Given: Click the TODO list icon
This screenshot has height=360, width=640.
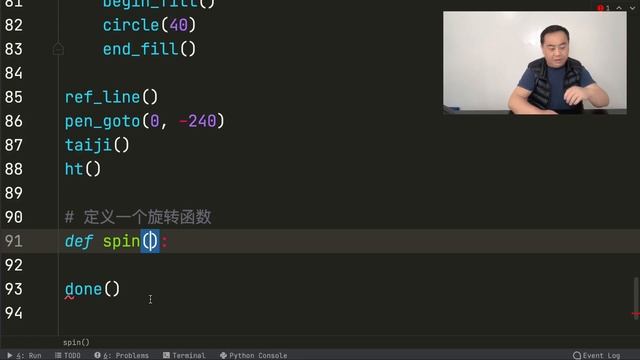Looking at the screenshot, I should (x=58, y=355).
